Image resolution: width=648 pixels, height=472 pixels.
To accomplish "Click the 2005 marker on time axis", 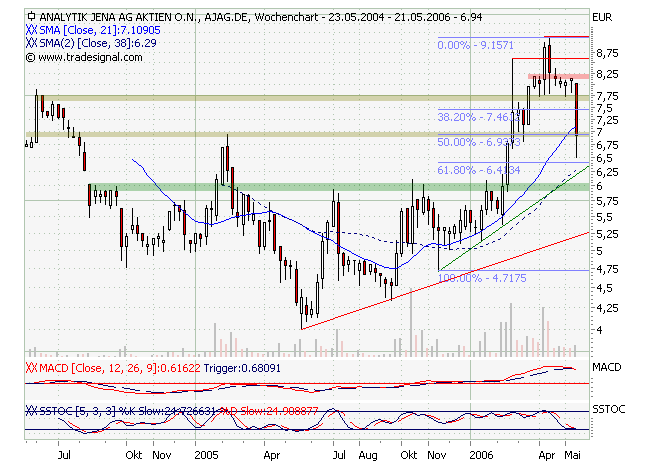I will pos(207,453).
